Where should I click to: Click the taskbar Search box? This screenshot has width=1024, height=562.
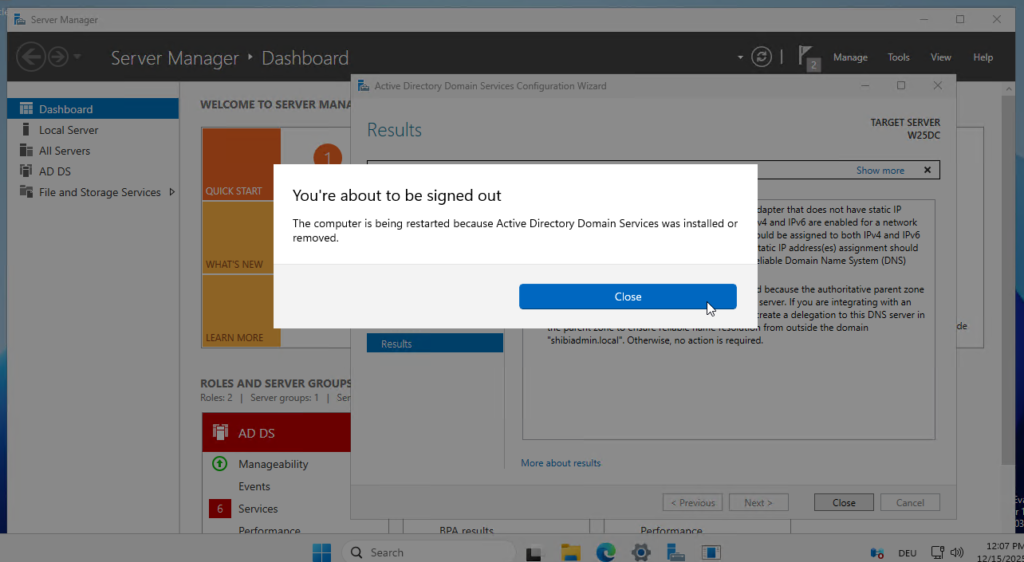429,552
